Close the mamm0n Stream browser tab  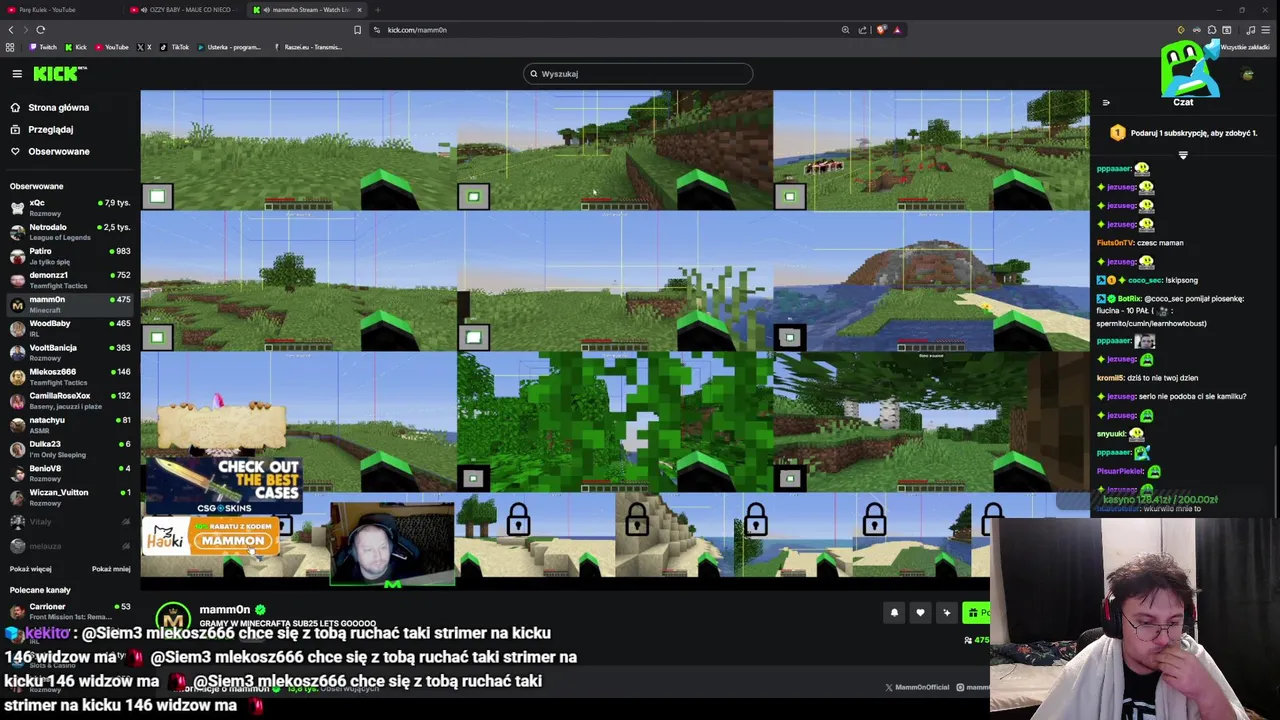pyautogui.click(x=359, y=10)
